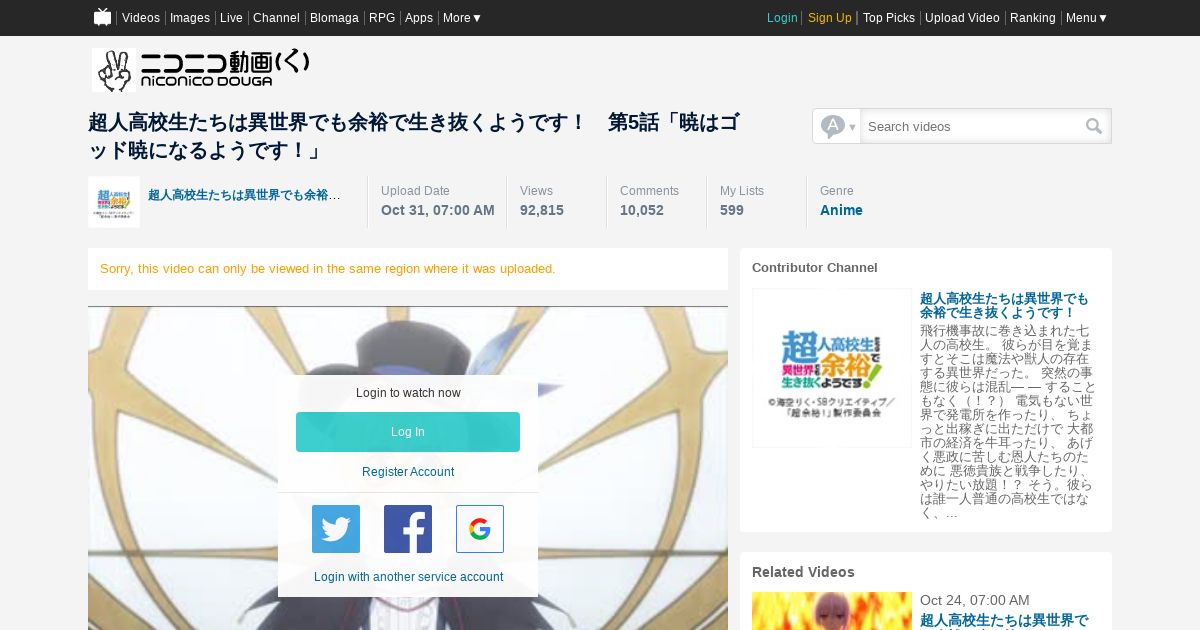Open the search mode selector dropdown
Viewport: 1200px width, 630px height.
click(x=837, y=126)
